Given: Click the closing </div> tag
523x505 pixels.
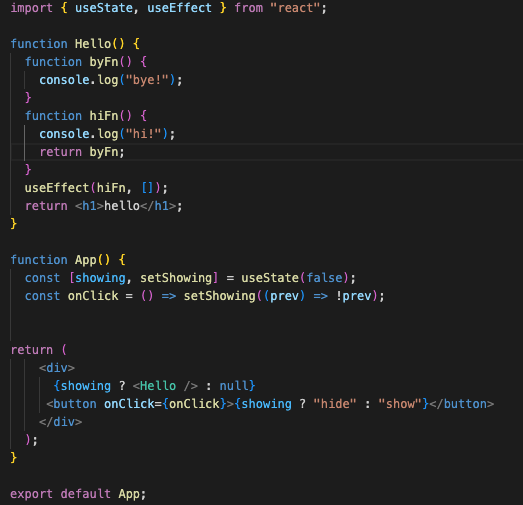Looking at the screenshot, I should coord(60,422).
